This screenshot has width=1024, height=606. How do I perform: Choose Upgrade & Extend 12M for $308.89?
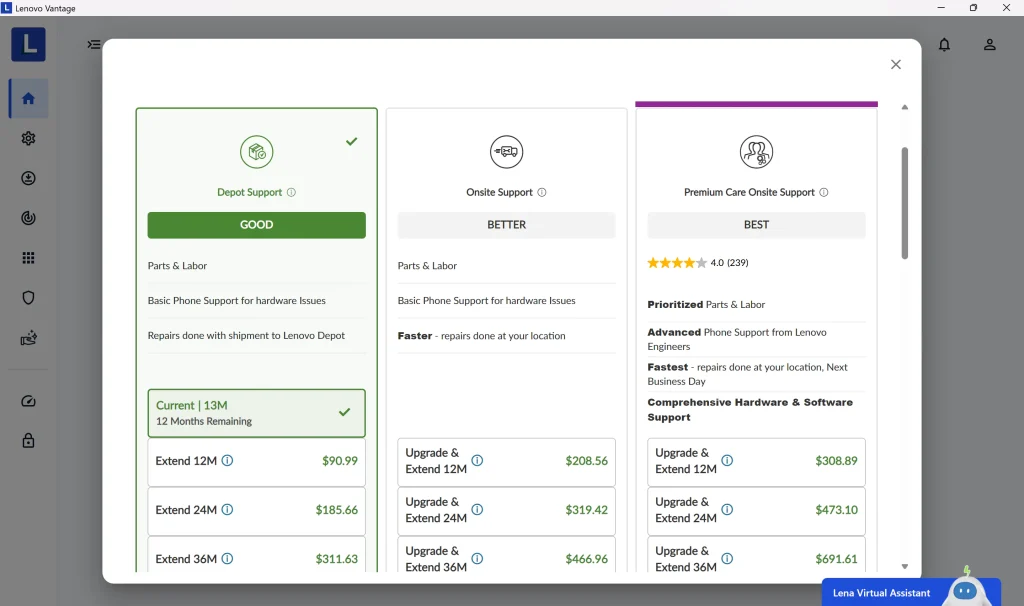pyautogui.click(x=756, y=462)
